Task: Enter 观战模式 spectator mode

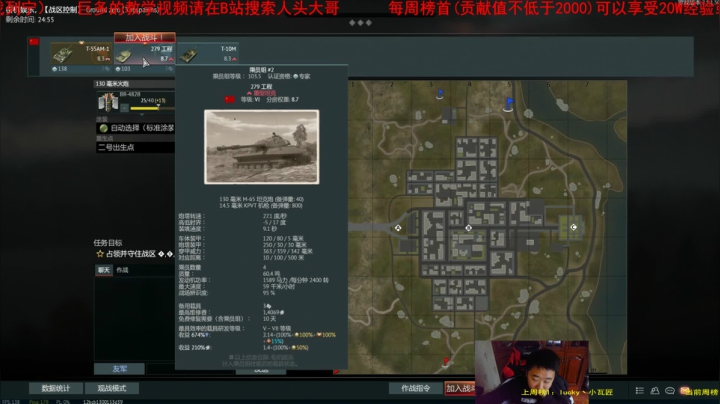Action: tap(112, 388)
